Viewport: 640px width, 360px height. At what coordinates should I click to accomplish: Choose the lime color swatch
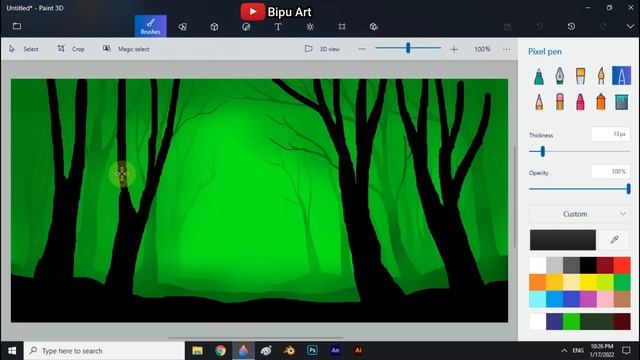tap(605, 282)
